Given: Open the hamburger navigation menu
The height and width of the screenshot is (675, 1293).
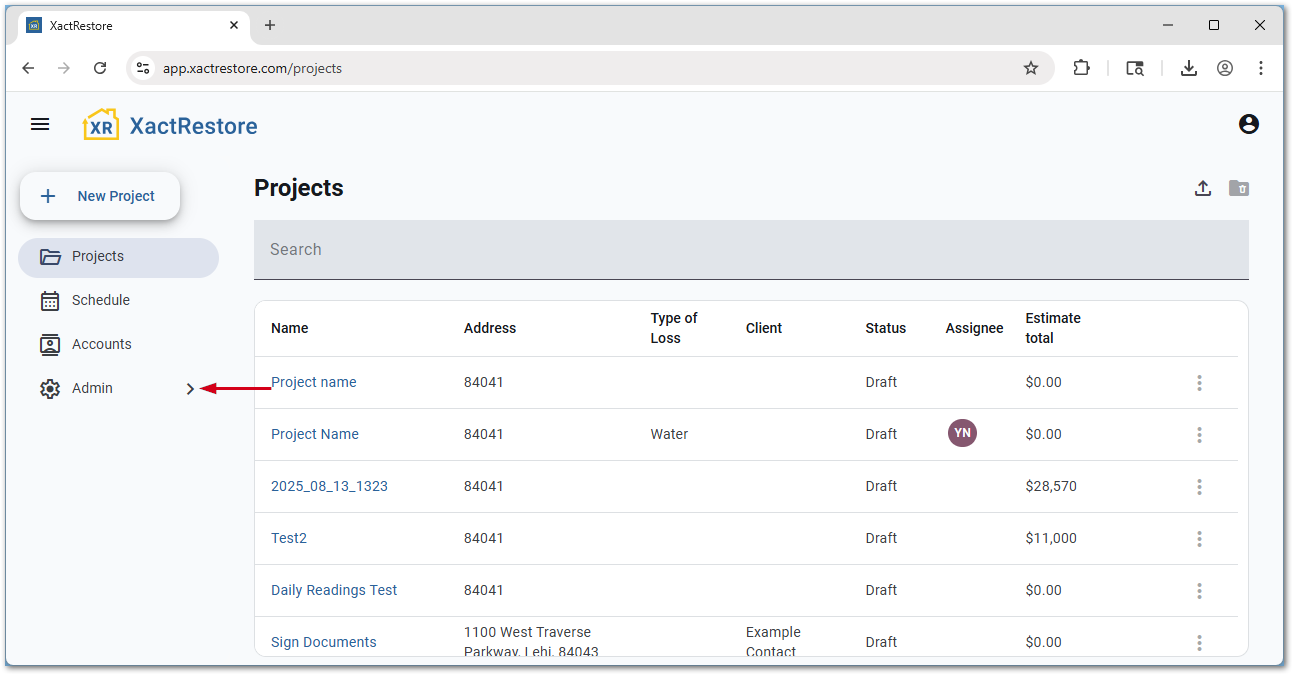Looking at the screenshot, I should (x=40, y=124).
